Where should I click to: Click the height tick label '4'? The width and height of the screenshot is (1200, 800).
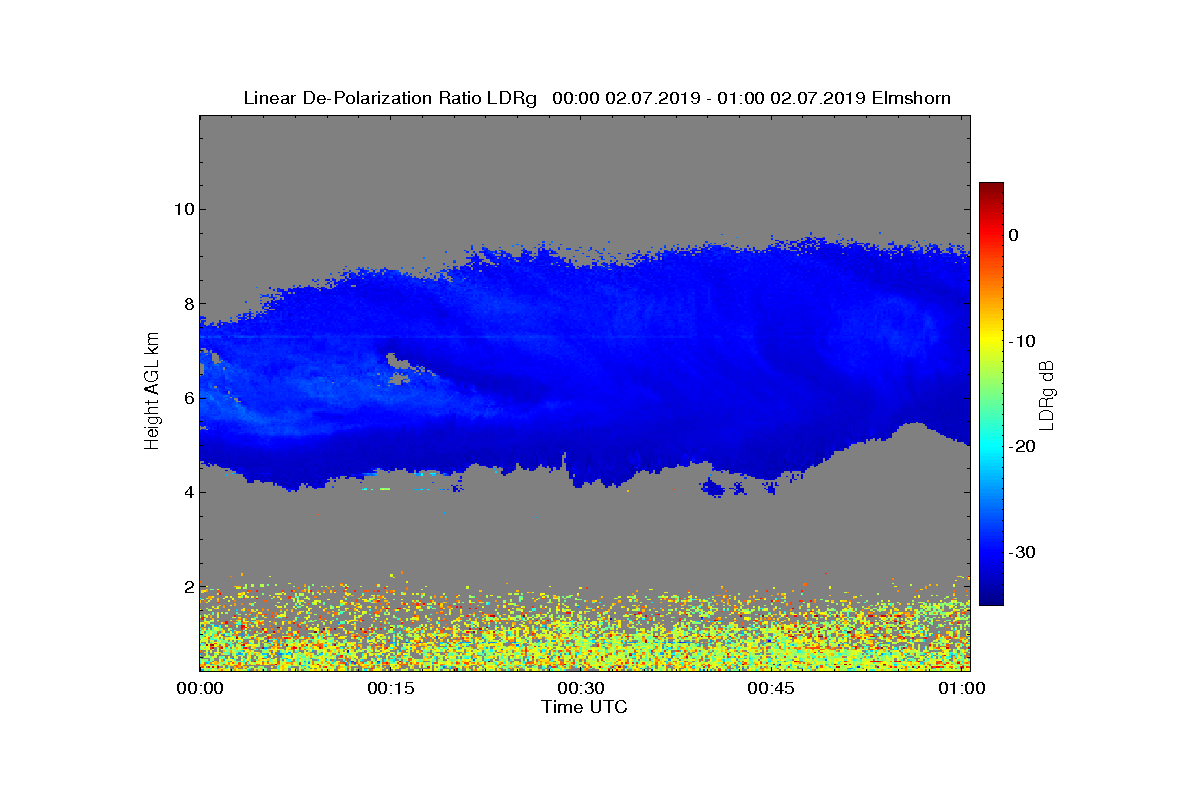pos(187,492)
